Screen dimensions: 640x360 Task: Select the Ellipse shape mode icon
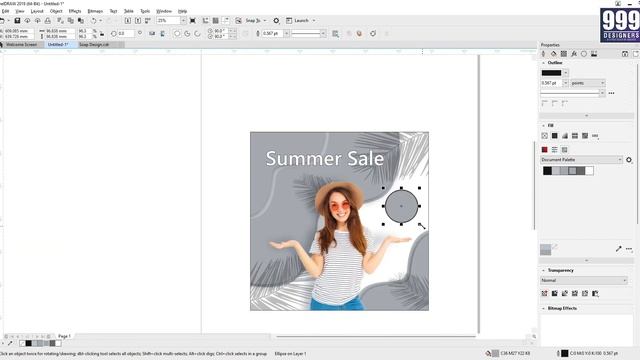pos(177,33)
